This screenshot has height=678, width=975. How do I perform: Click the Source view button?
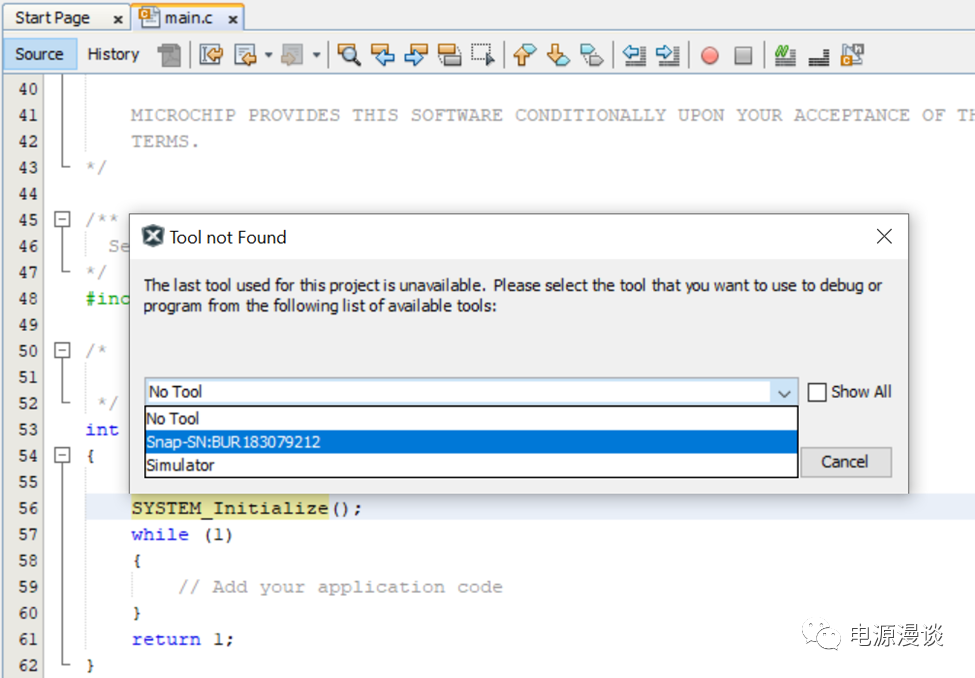[x=39, y=55]
